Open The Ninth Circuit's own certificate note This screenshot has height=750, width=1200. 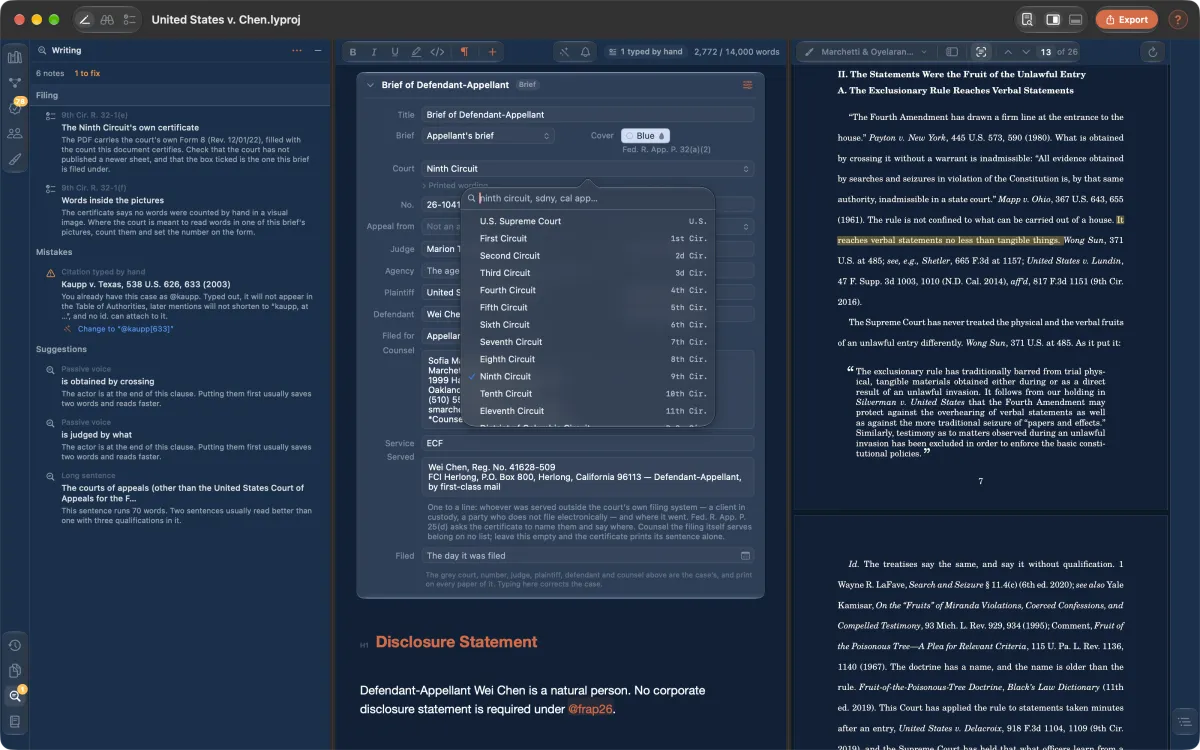point(180,141)
